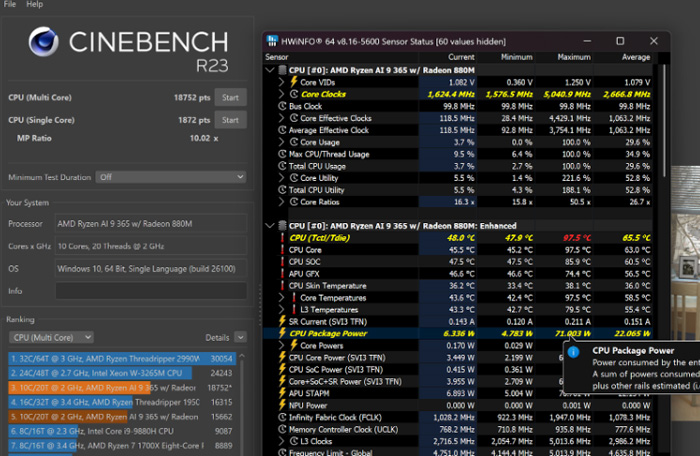Viewport: 700px width, 456px height.
Task: Select the Threadripper 2990WX ranking entry
Action: 122,359
